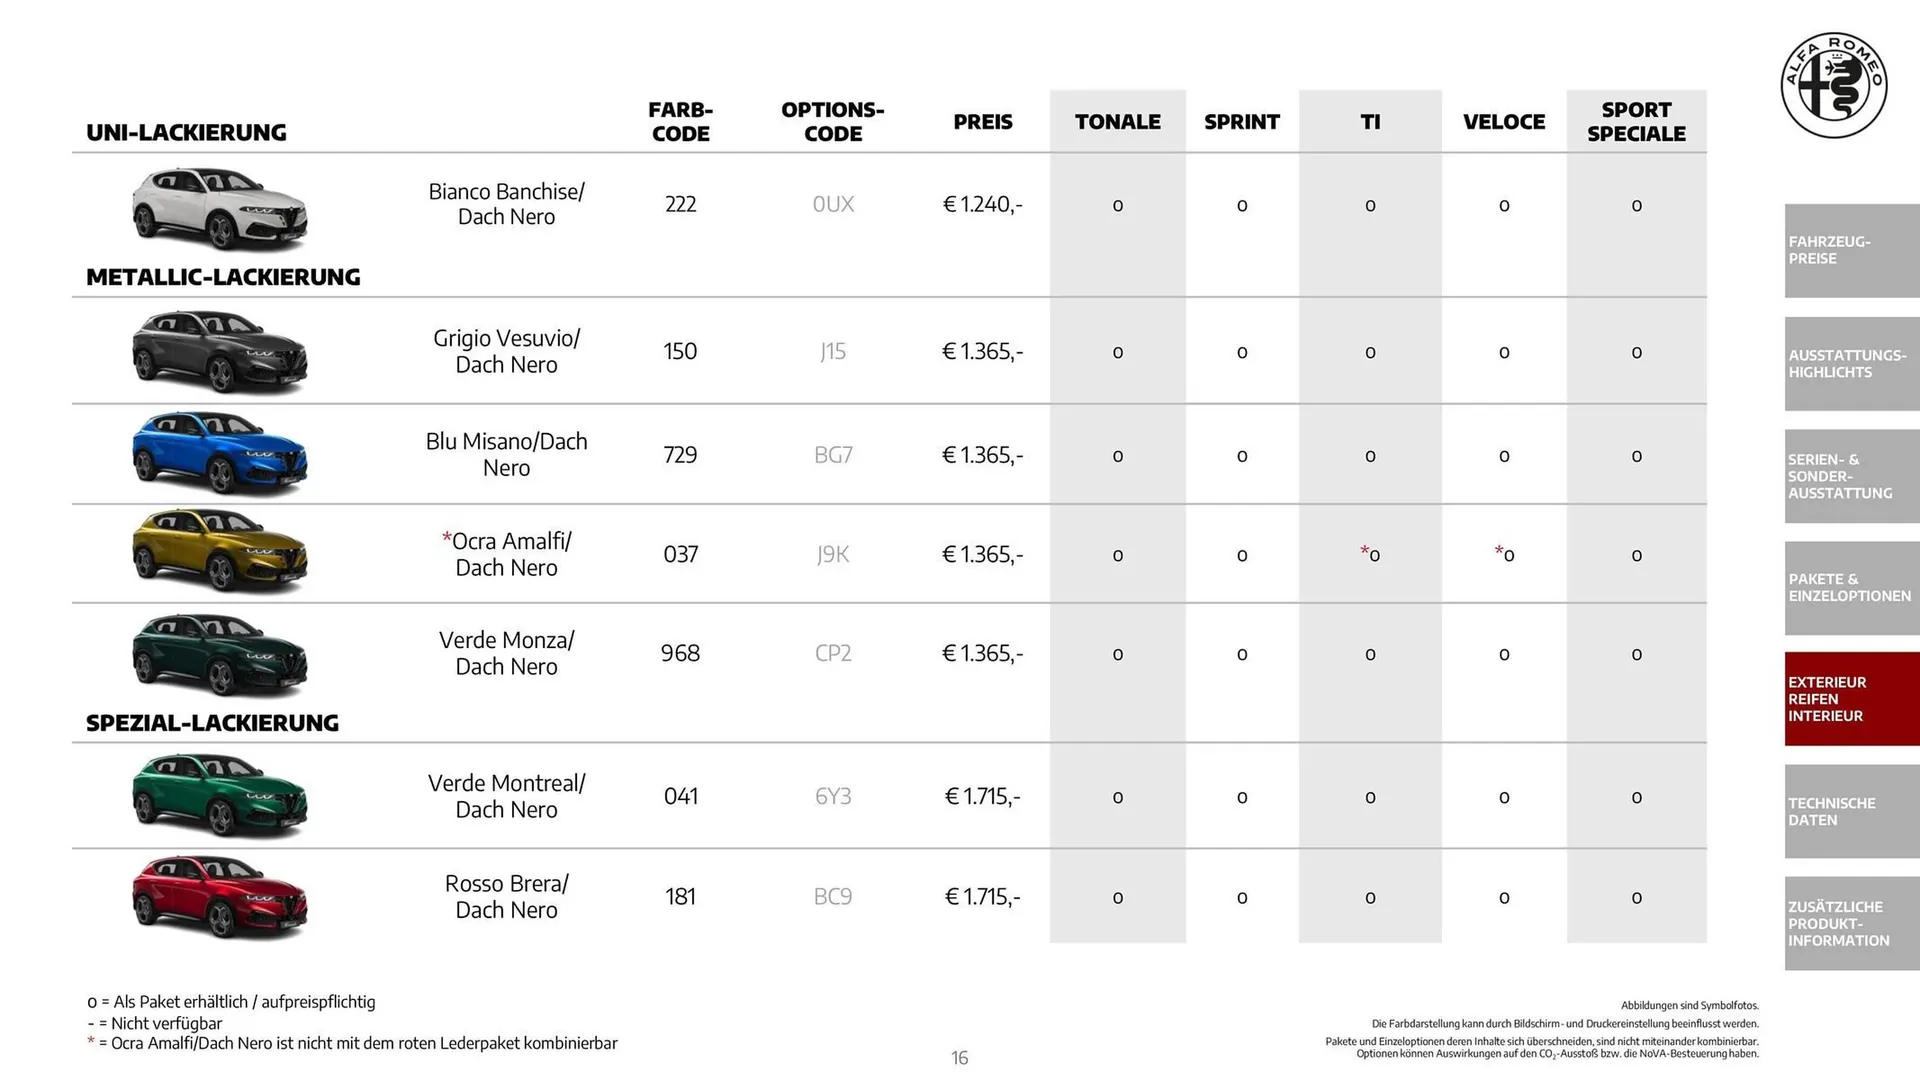
Task: Select the blue Blu Misano car thumbnail
Action: click(x=220, y=454)
